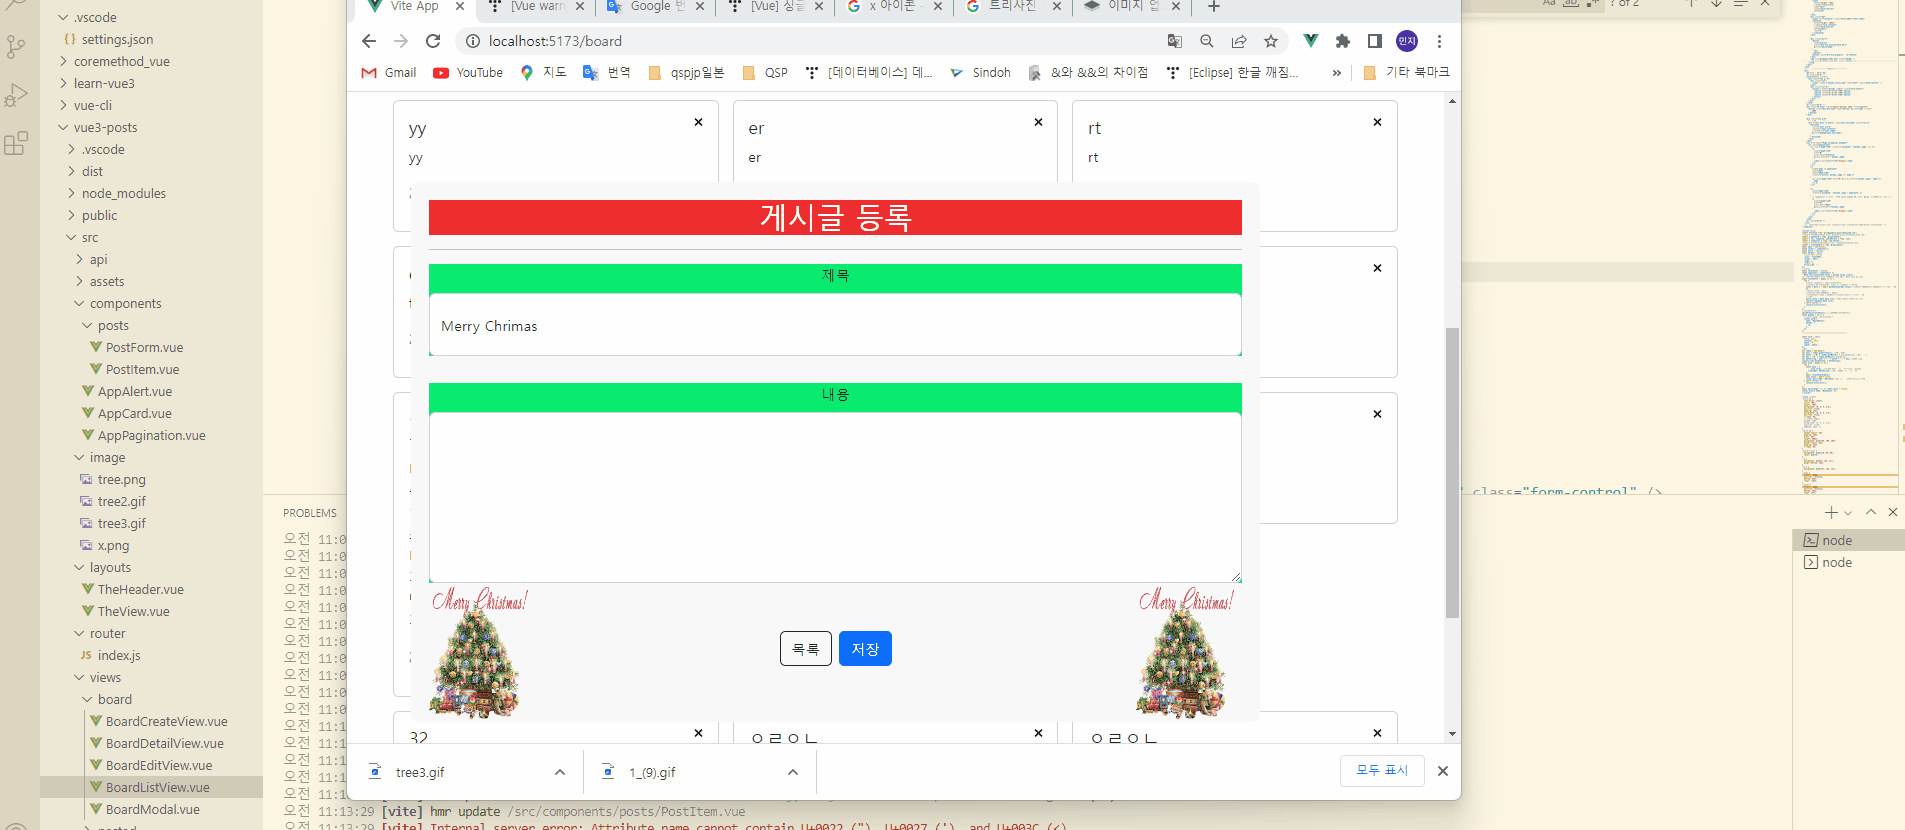Open the YouTube bookmark
The height and width of the screenshot is (830, 1905).
click(x=468, y=73)
